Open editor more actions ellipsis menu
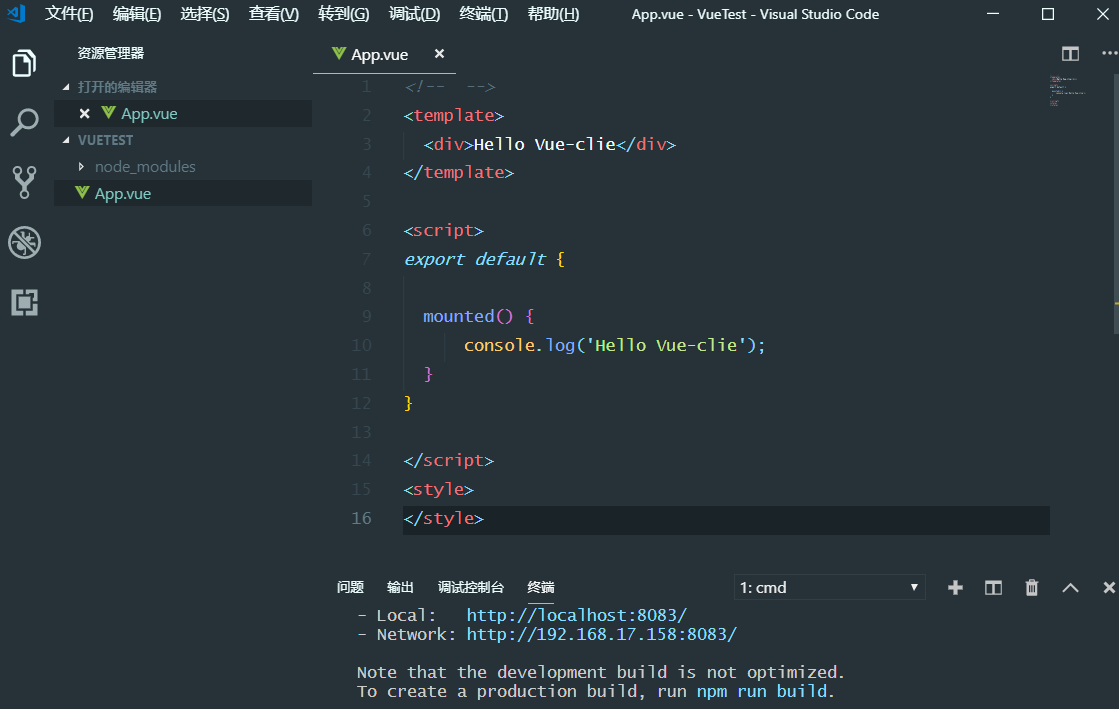Screen dimensions: 1119x709 (1109, 54)
